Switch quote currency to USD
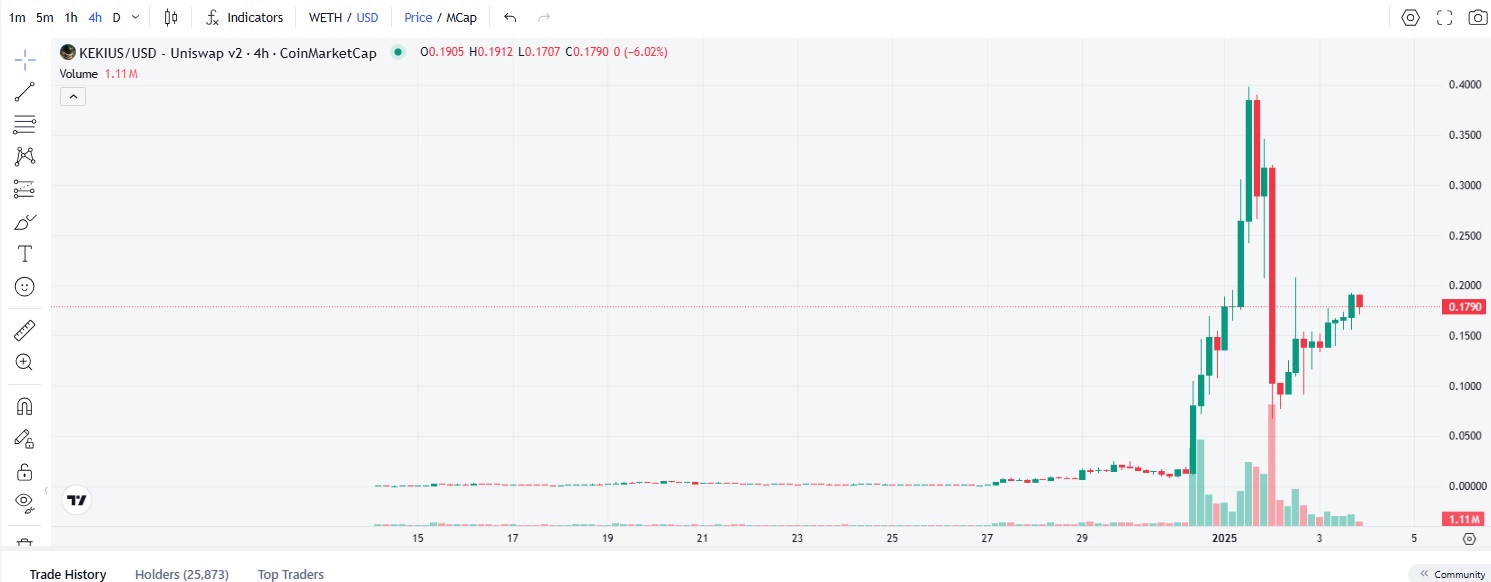This screenshot has width=1491, height=582. pyautogui.click(x=367, y=17)
